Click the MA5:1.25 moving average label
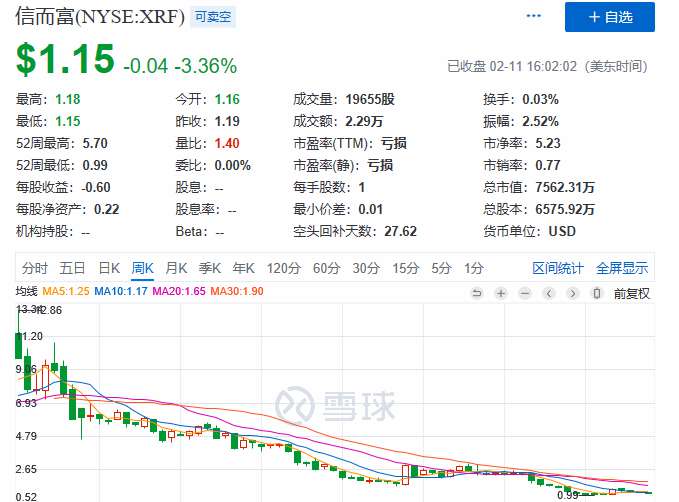679x502 pixels. click(x=66, y=291)
